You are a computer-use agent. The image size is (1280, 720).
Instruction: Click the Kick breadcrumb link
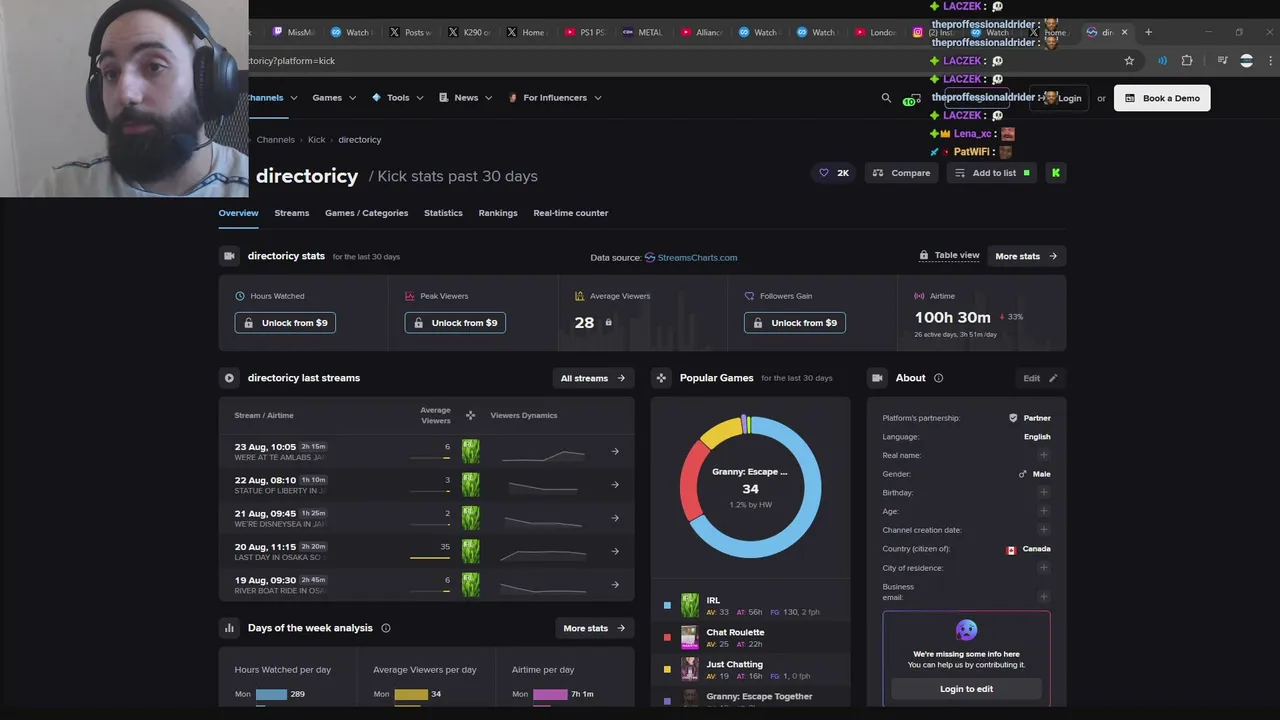[317, 140]
